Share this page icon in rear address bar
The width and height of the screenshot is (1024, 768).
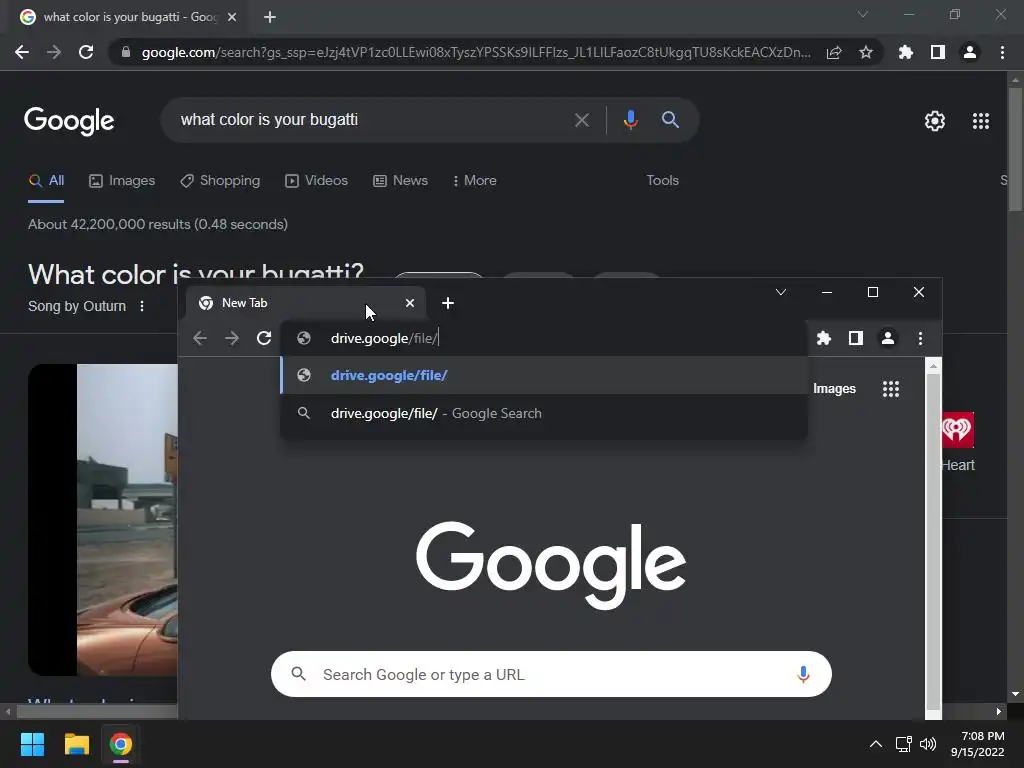pyautogui.click(x=834, y=52)
